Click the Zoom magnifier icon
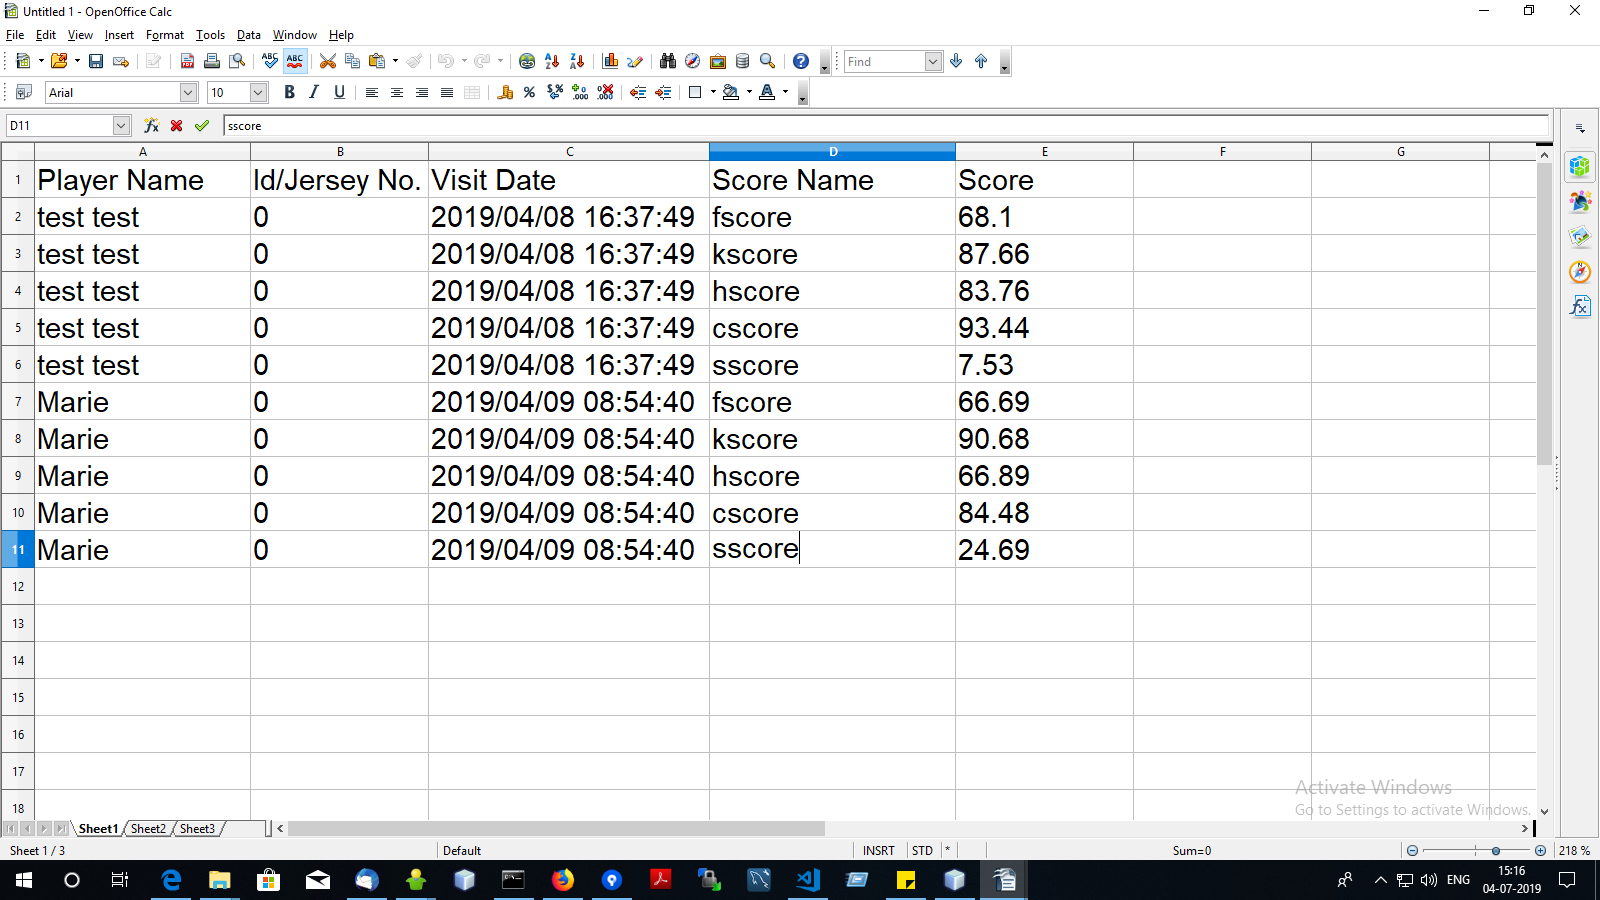Screen dimensions: 1600x900 [767, 61]
